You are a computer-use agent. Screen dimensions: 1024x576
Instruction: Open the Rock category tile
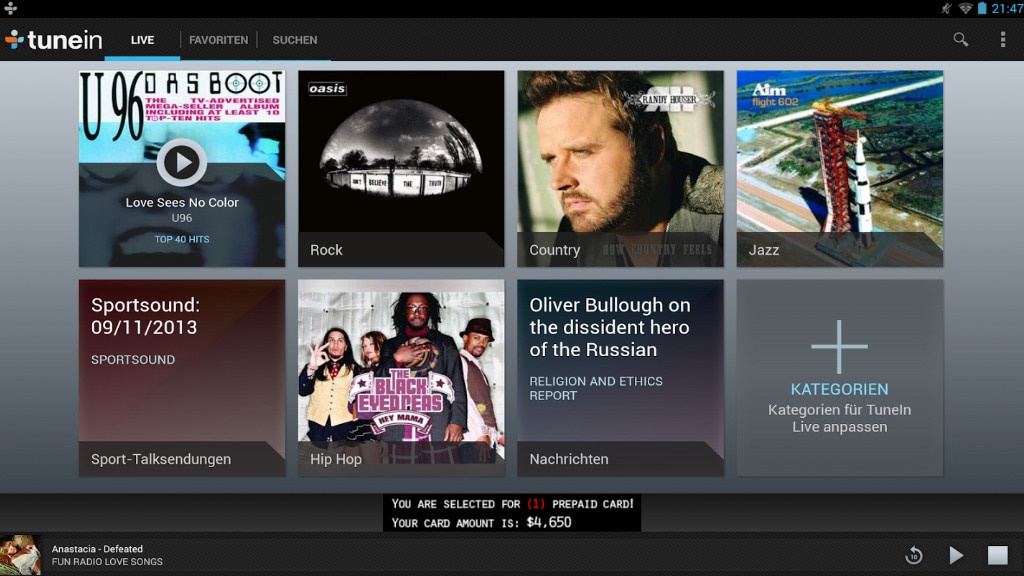pyautogui.click(x=401, y=168)
